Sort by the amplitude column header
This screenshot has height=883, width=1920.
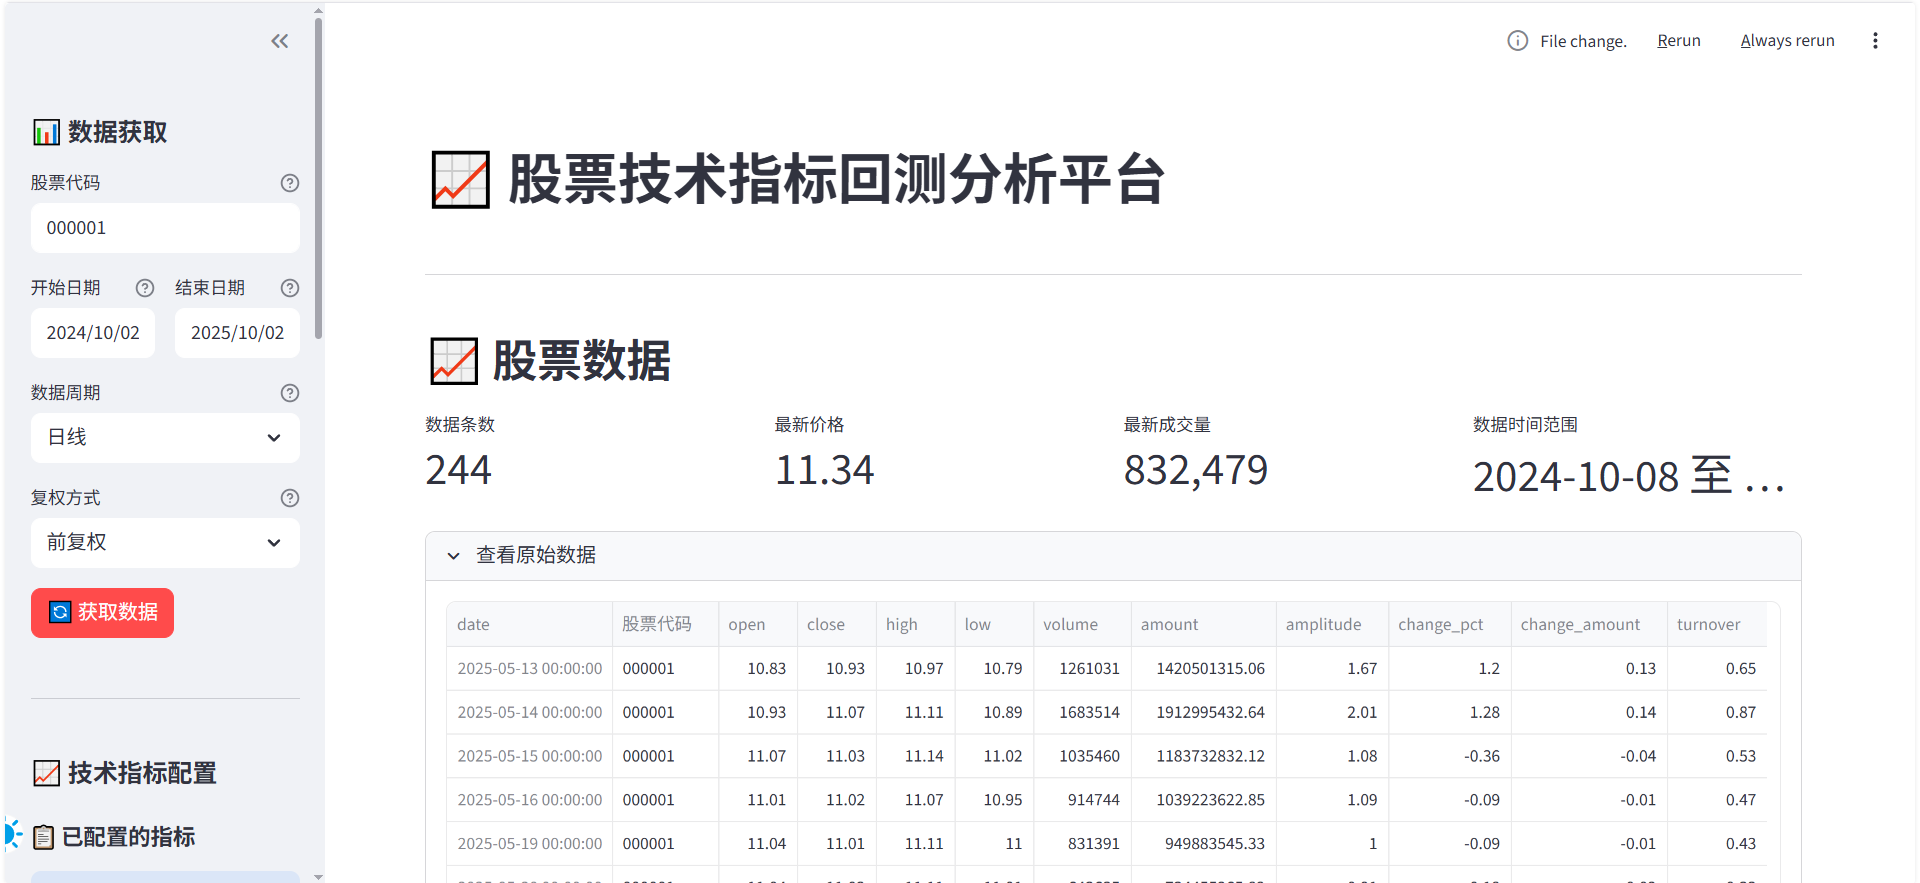1332,624
